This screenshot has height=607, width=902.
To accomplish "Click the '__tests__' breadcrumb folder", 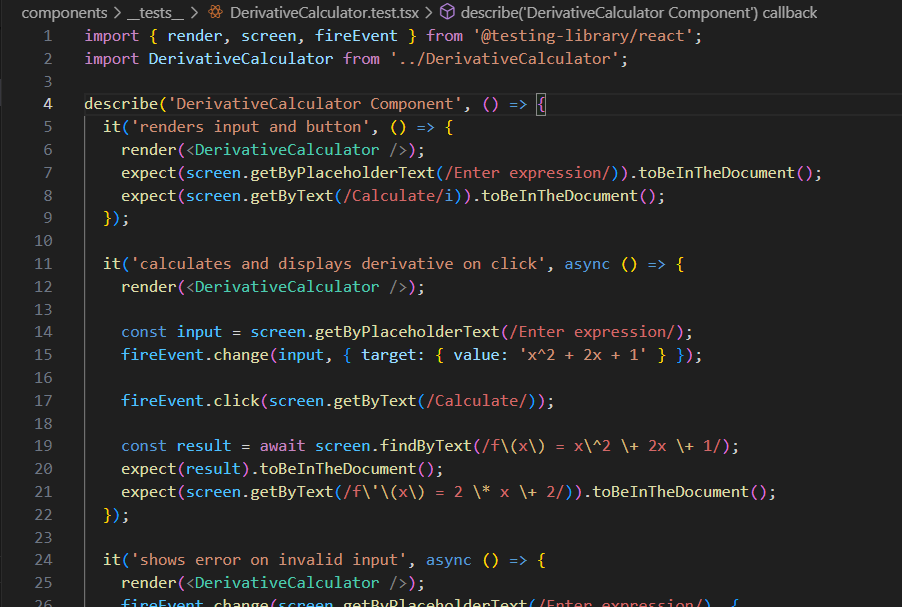I will tap(155, 13).
